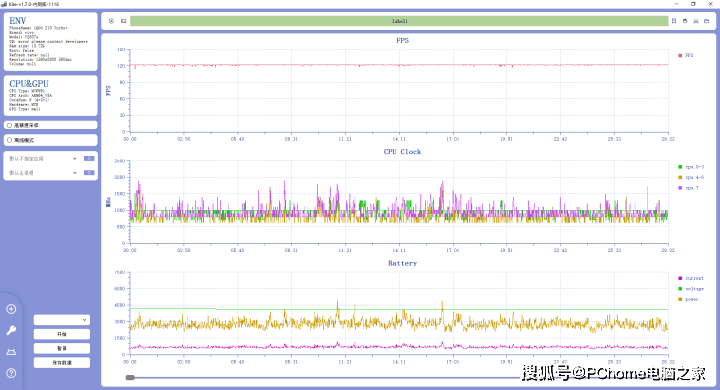720x390 pixels.
Task: Toggle the second radio option in left panel
Action: pyautogui.click(x=51, y=140)
